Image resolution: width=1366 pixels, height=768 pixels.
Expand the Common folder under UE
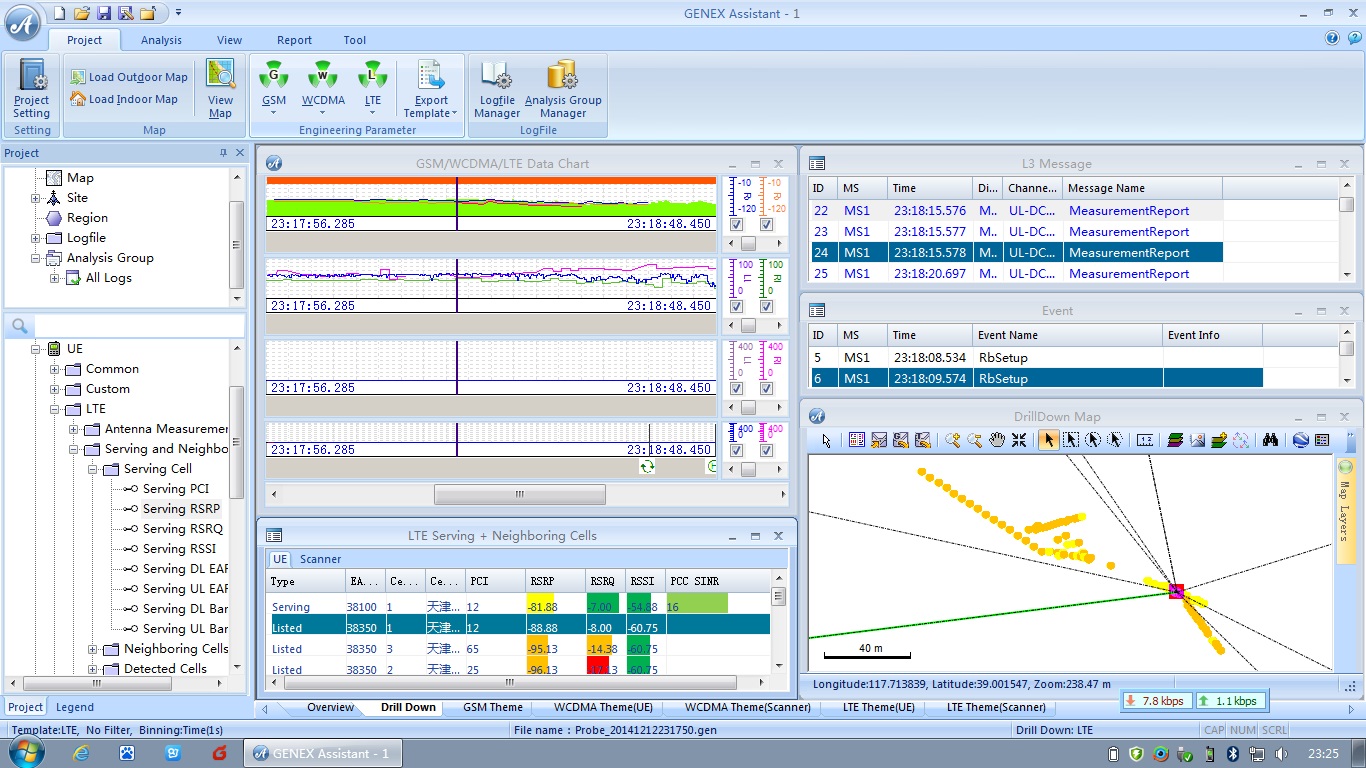pos(55,369)
